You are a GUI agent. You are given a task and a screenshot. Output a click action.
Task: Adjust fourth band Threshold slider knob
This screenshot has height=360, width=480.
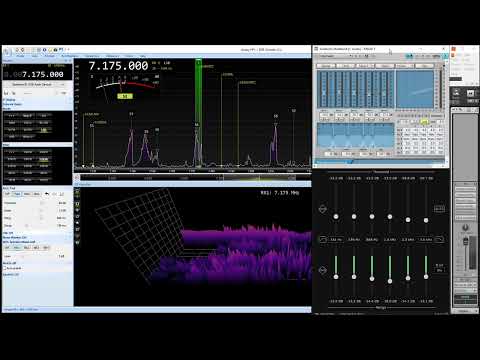pos(390,217)
